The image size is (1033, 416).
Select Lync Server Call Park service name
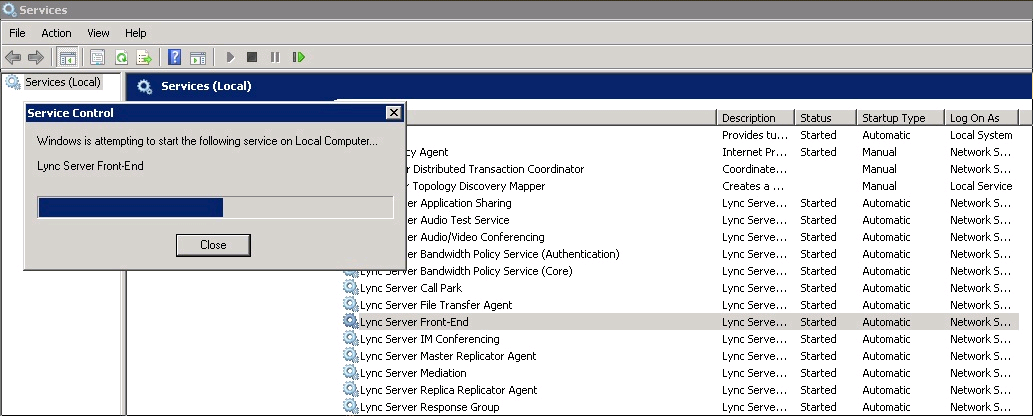410,288
